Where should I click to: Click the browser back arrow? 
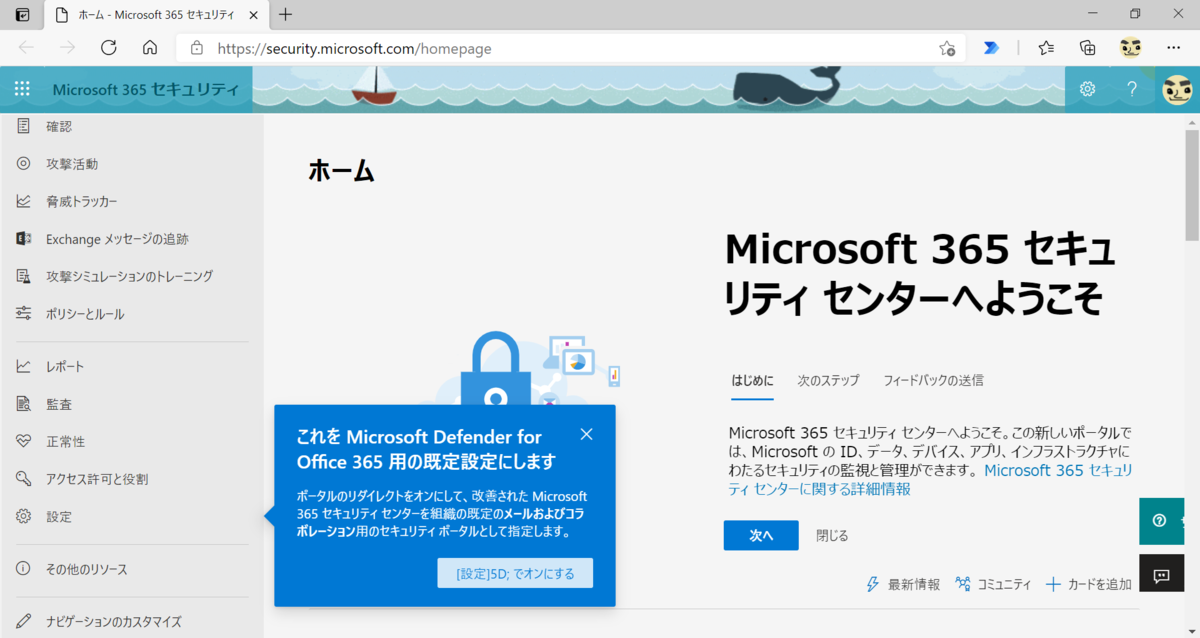tap(26, 47)
